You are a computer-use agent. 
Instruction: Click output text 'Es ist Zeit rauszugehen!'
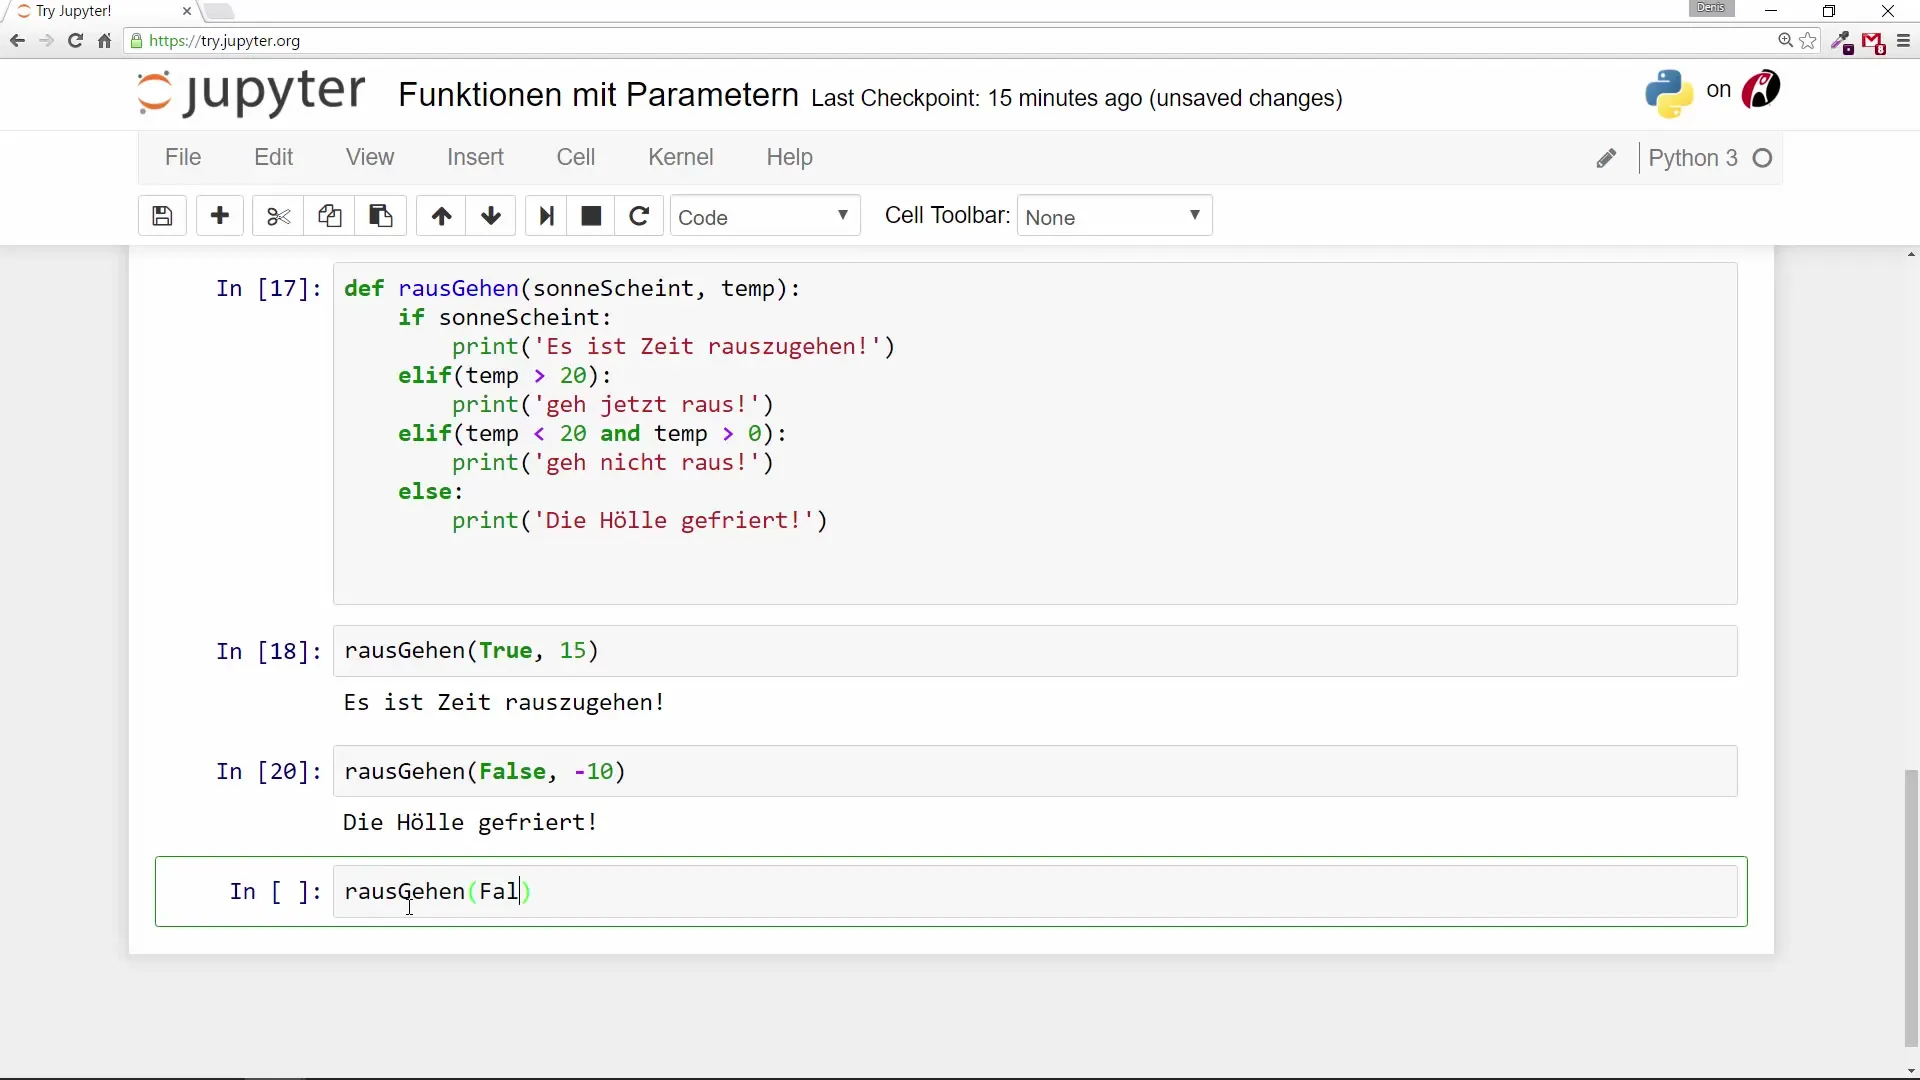504,702
